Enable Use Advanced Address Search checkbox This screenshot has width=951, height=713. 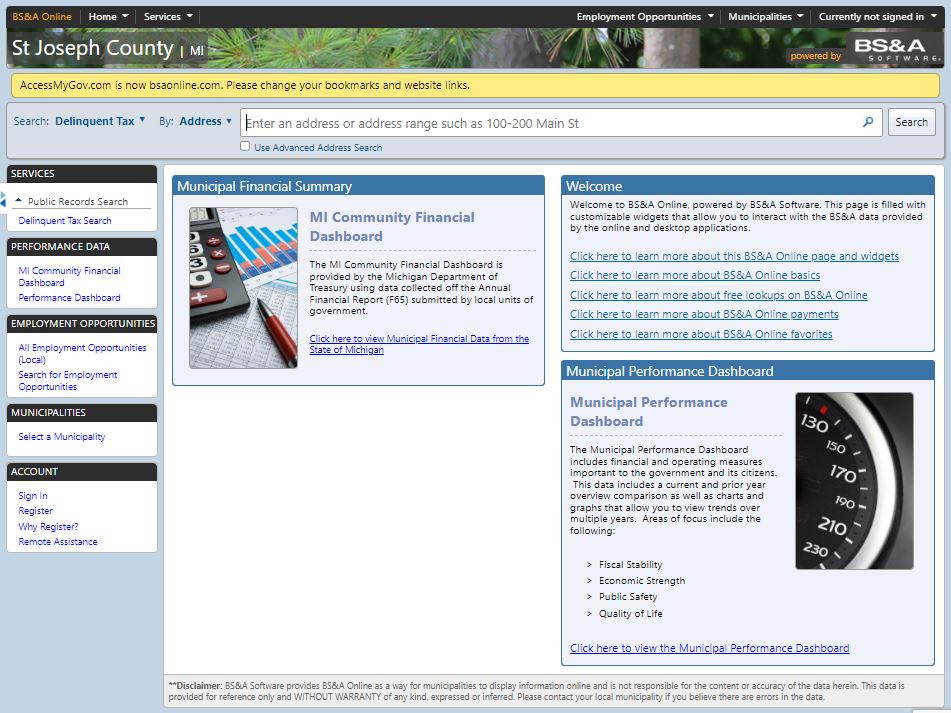[246, 147]
